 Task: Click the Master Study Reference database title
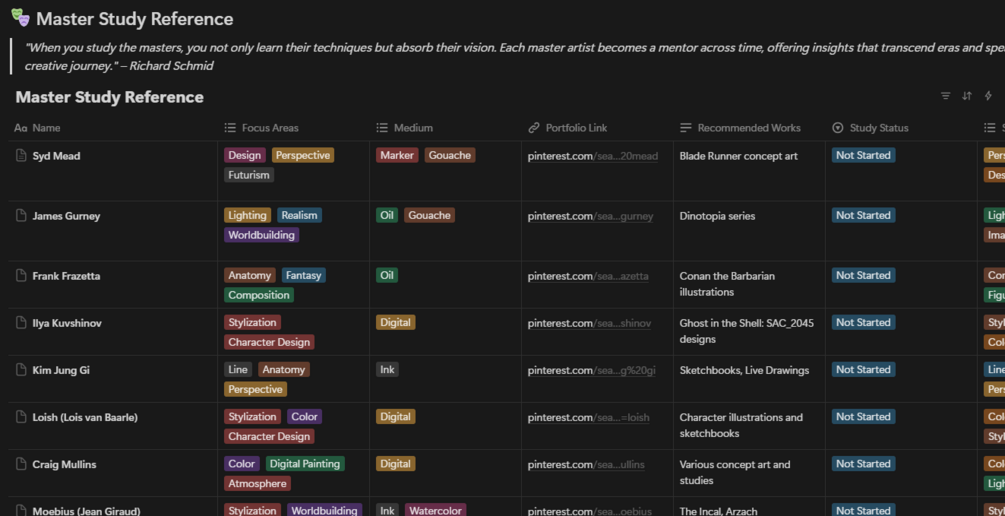pyautogui.click(x=110, y=97)
